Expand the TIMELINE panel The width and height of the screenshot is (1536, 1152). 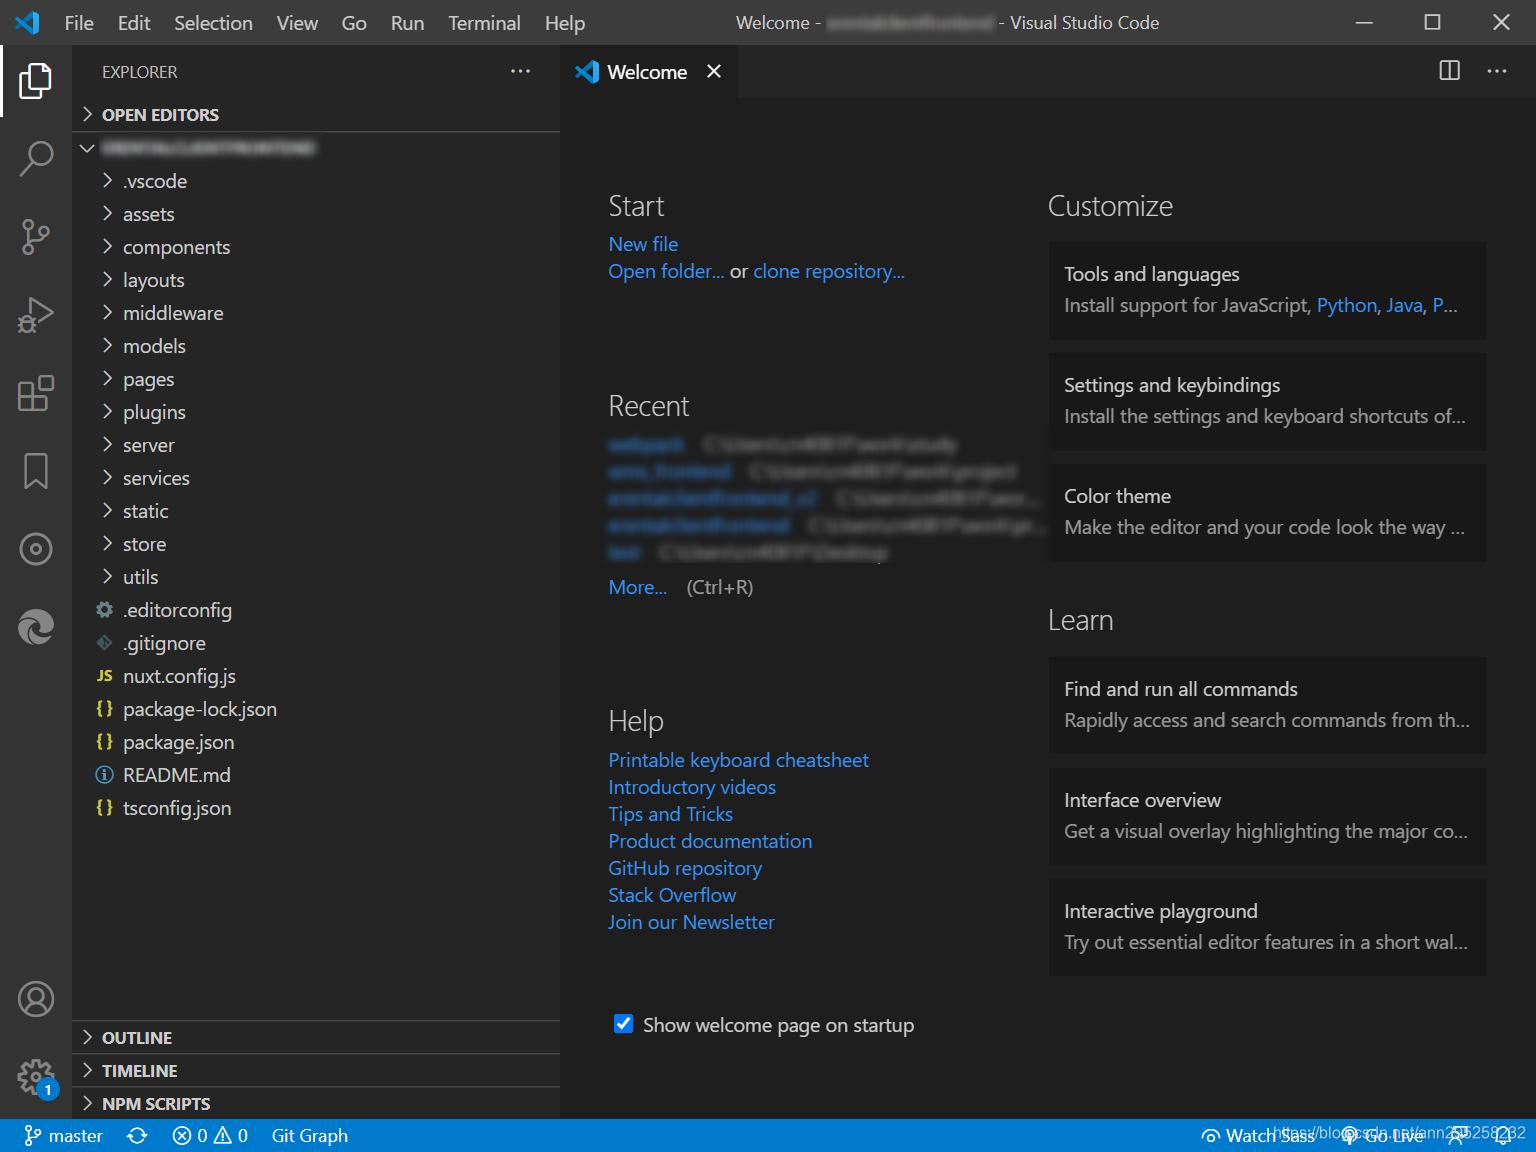click(x=316, y=1071)
